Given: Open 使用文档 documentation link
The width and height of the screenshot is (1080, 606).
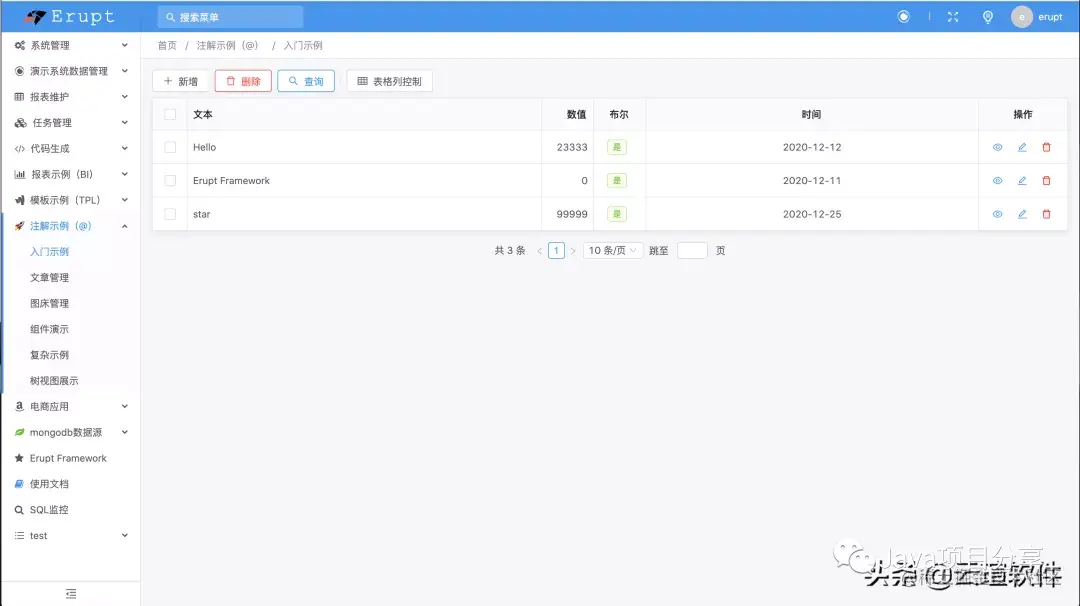Looking at the screenshot, I should (50, 484).
